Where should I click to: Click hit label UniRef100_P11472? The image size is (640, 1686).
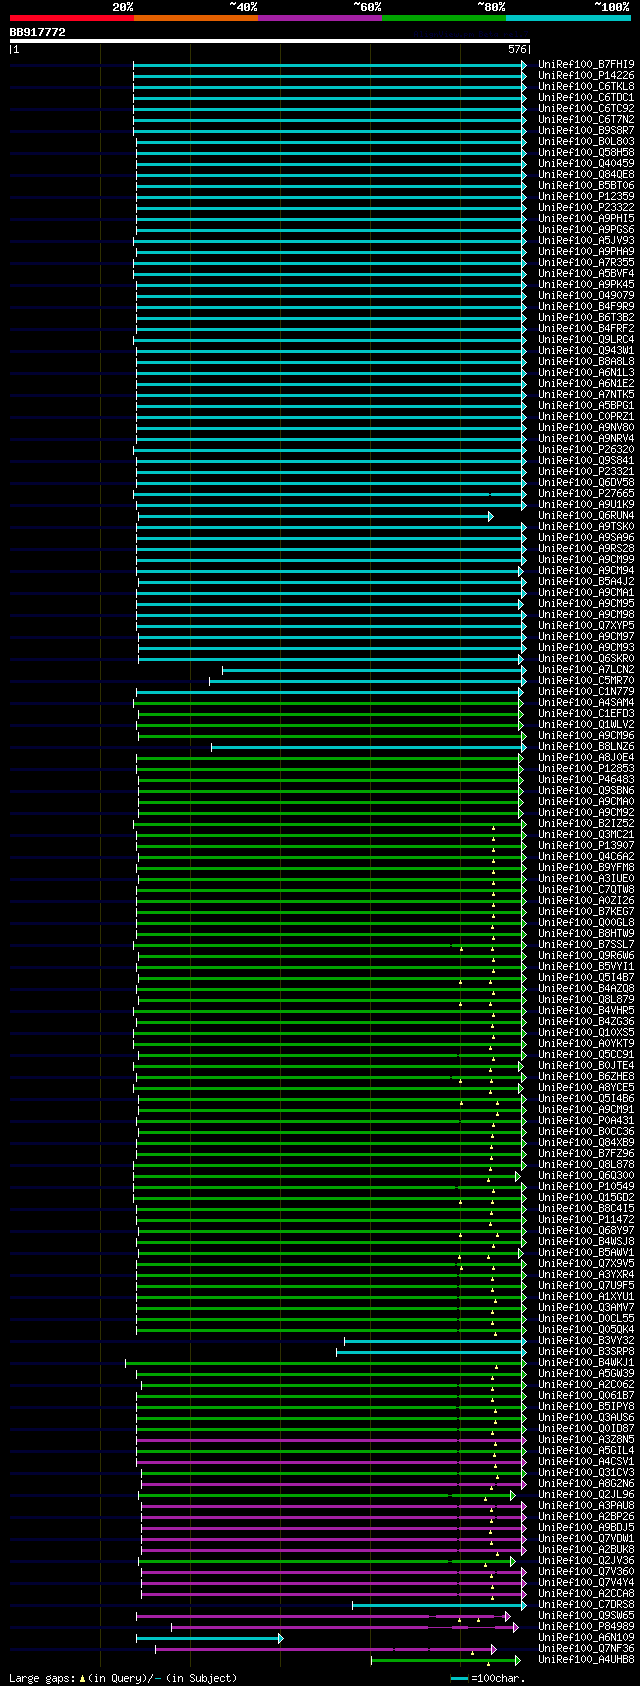586,1220
